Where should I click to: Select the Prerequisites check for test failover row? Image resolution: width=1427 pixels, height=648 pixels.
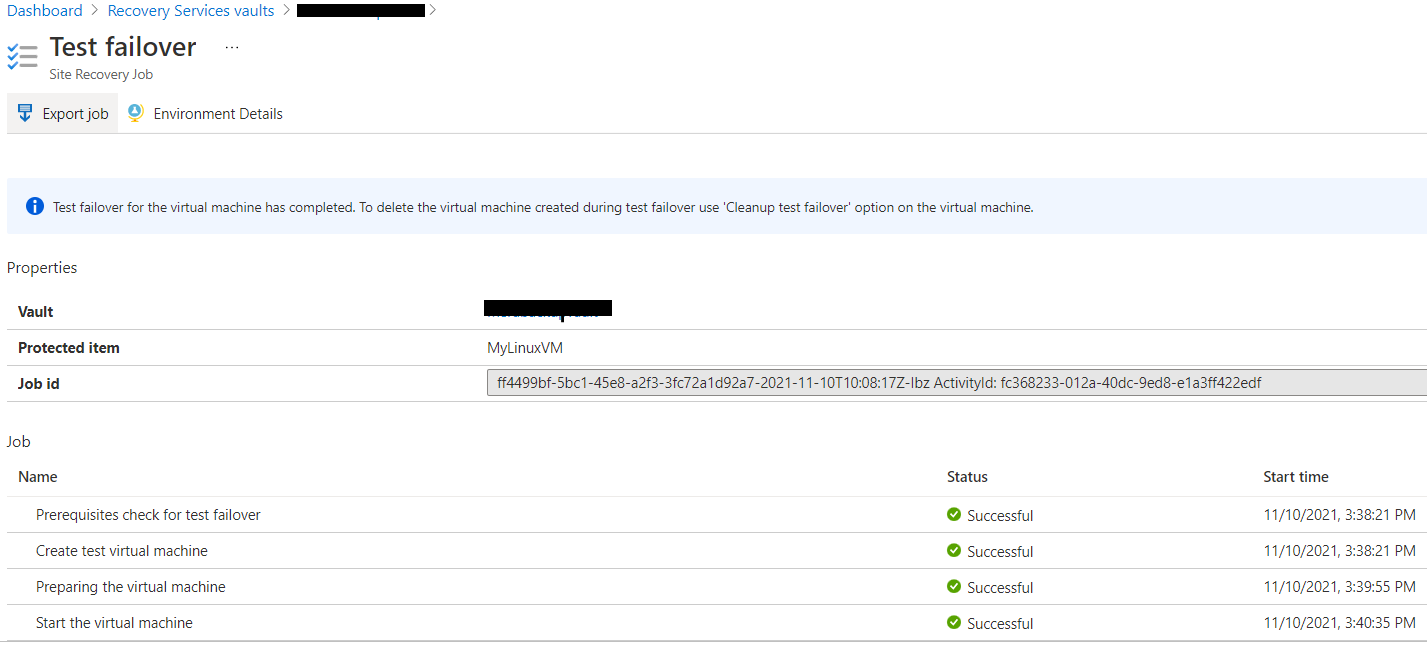tap(148, 514)
